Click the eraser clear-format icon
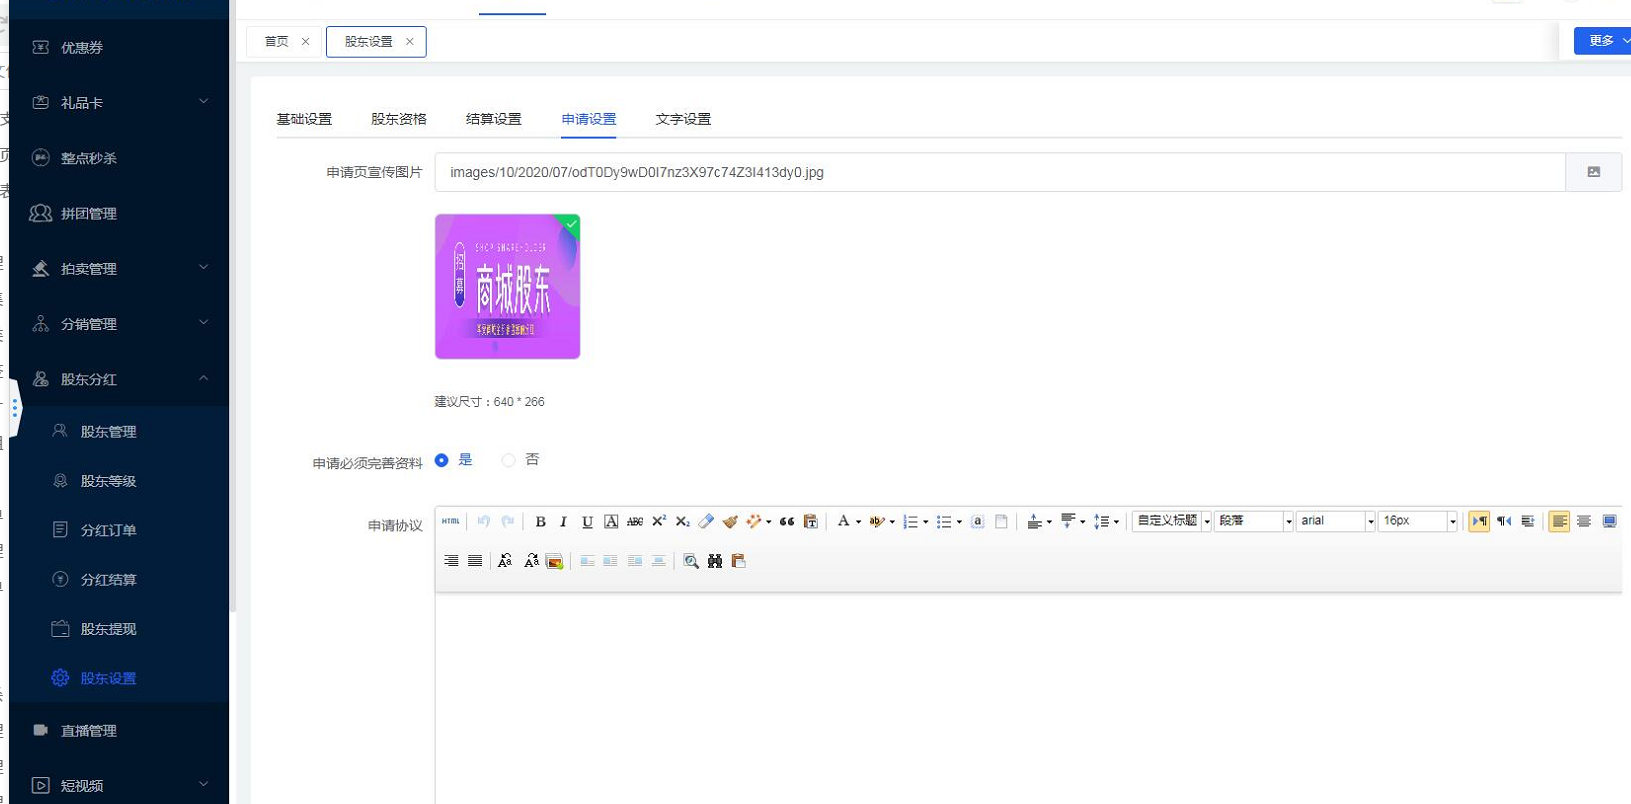This screenshot has height=804, width=1631. (707, 521)
